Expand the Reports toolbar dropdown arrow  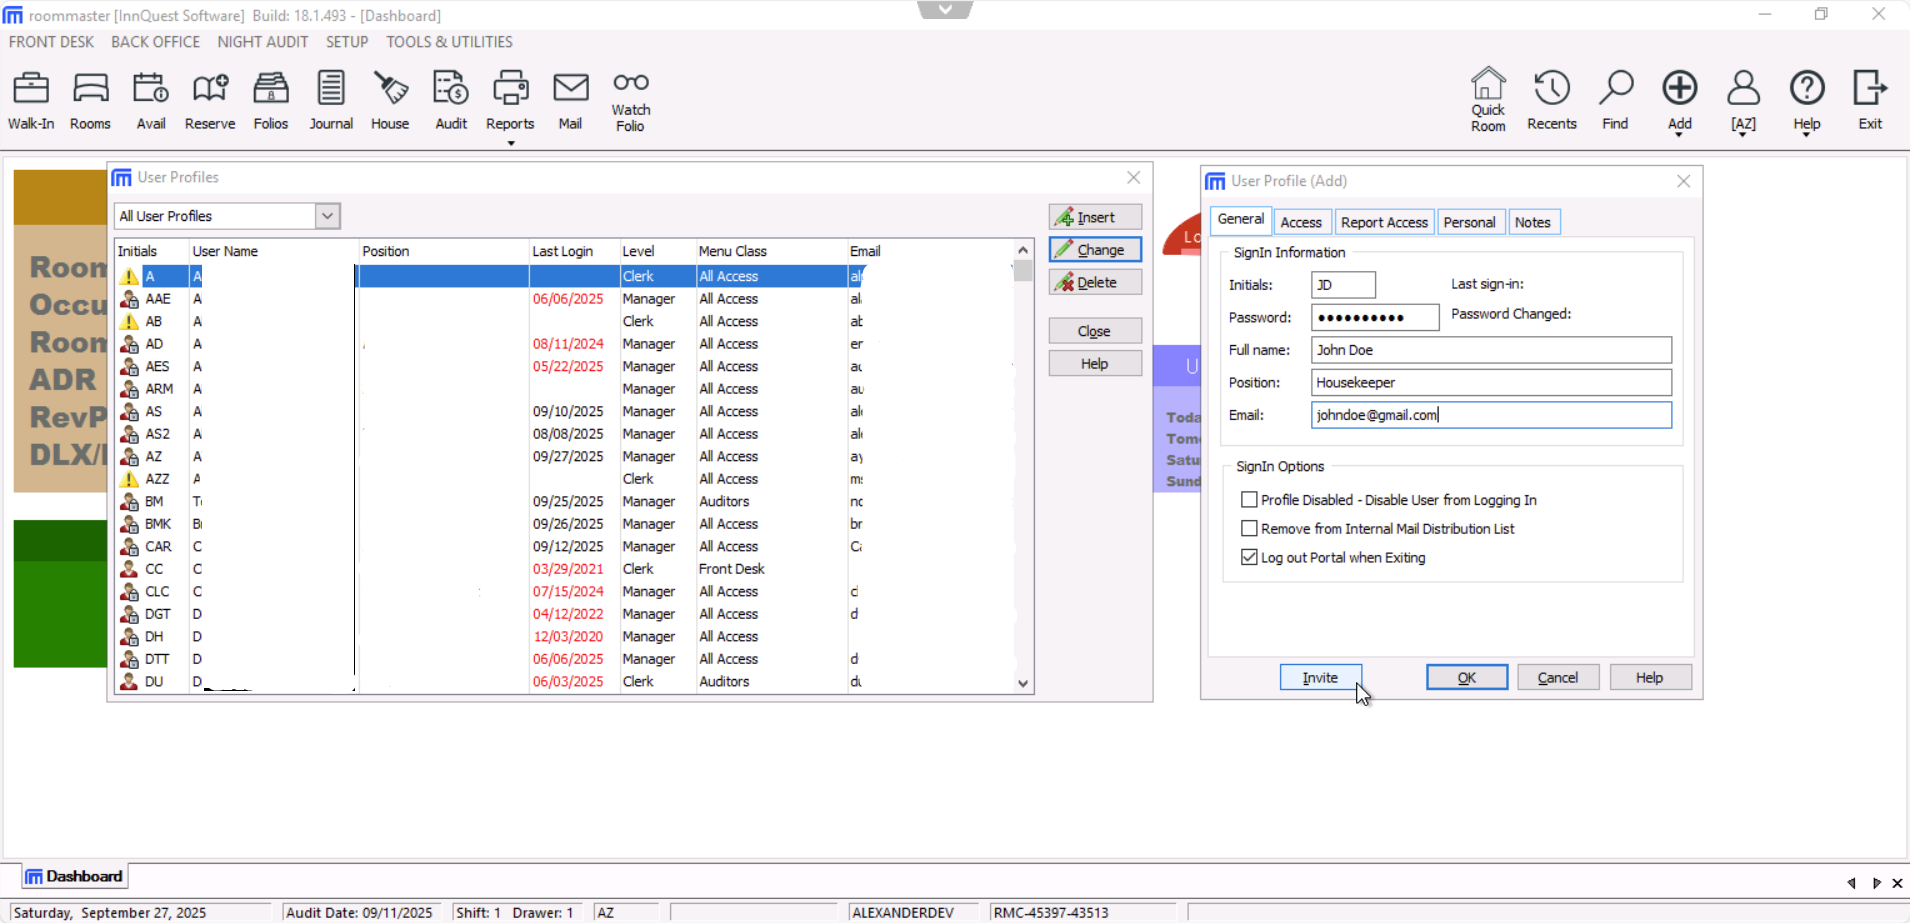tap(510, 143)
